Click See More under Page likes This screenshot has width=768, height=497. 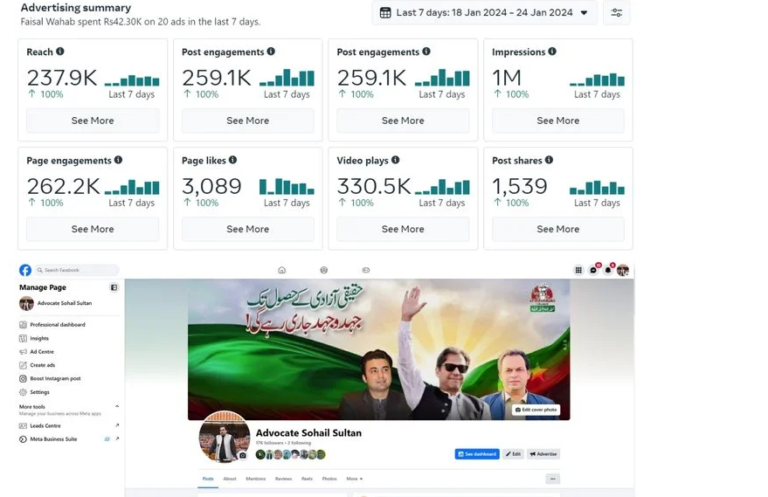pos(247,229)
